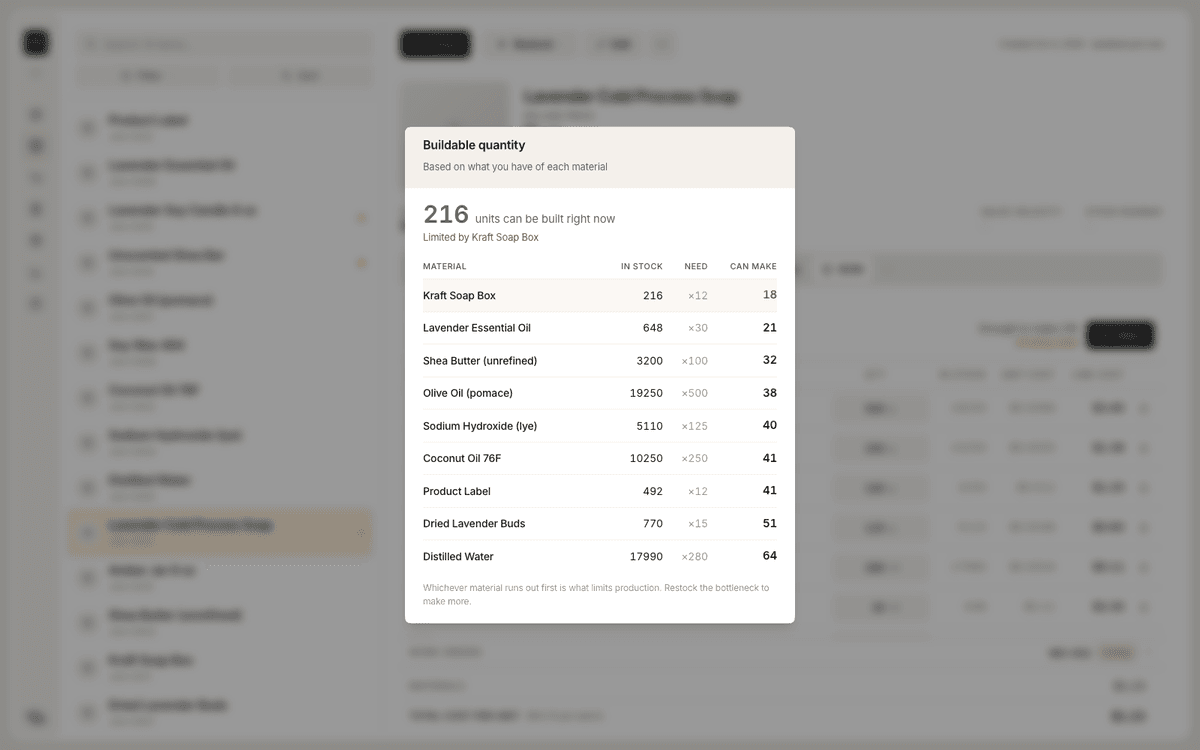Click in-stock value 10250 for Coconut Oil
Image resolution: width=1200 pixels, height=750 pixels.
(x=646, y=459)
